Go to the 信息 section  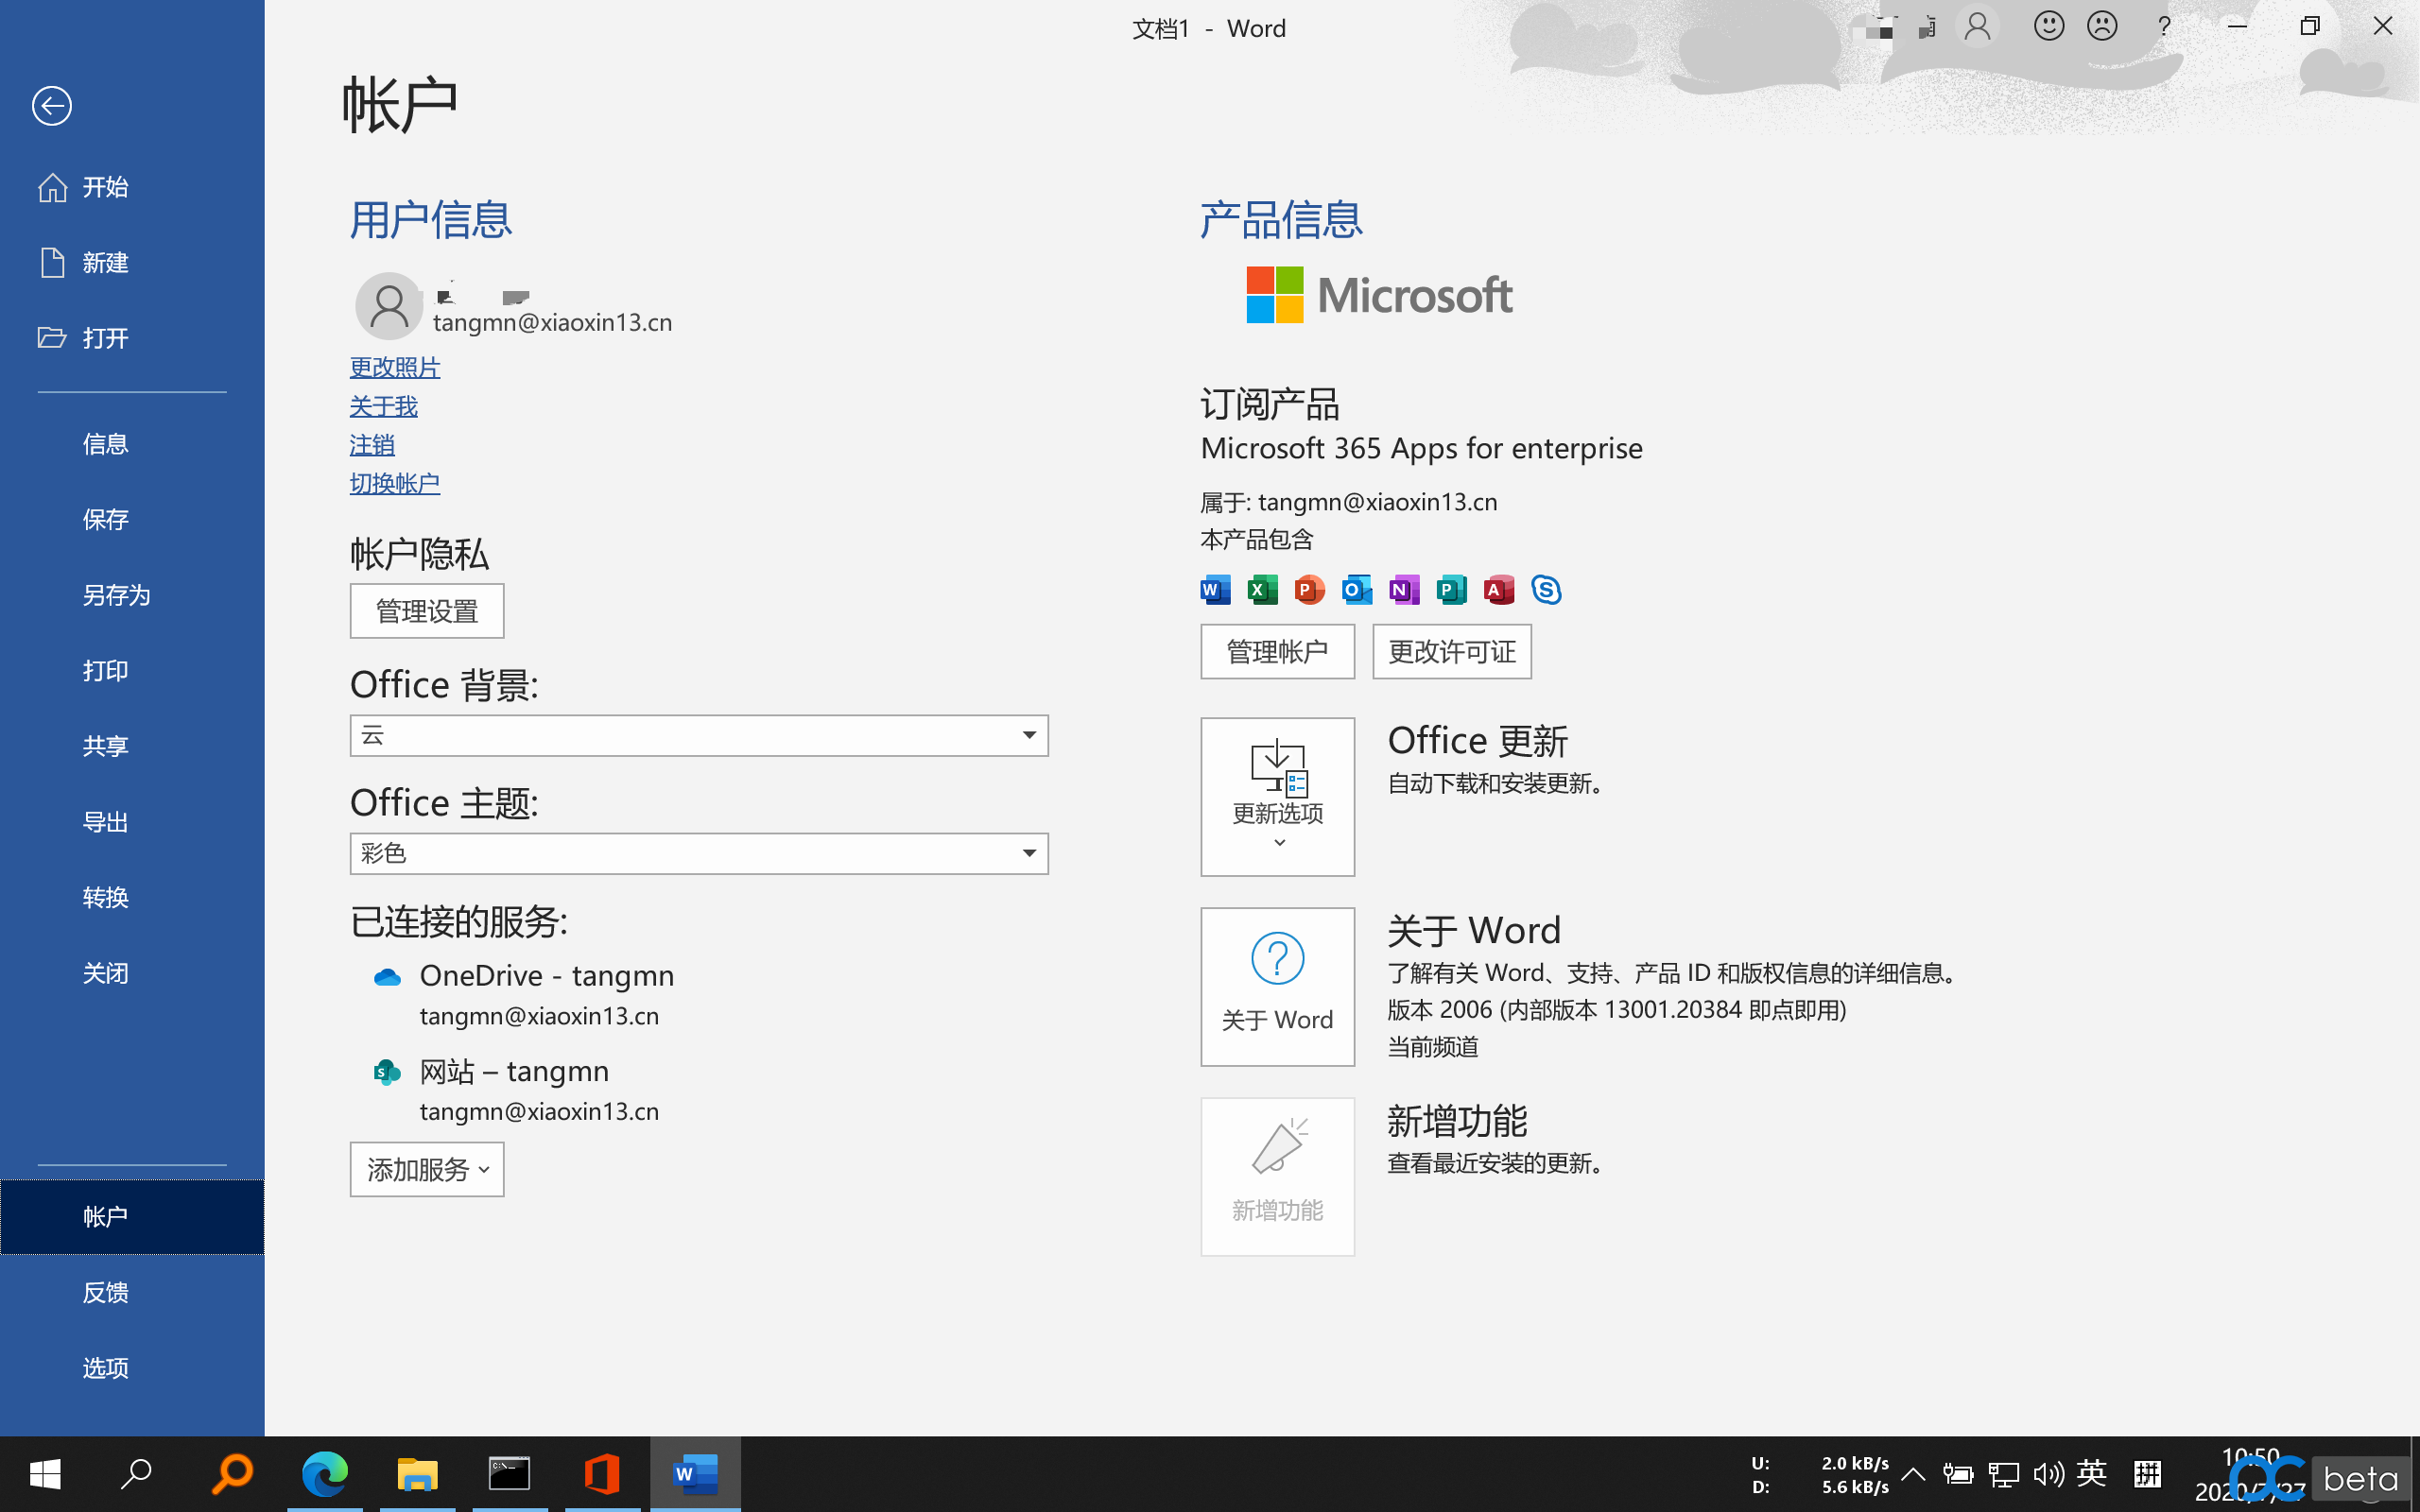[132, 444]
